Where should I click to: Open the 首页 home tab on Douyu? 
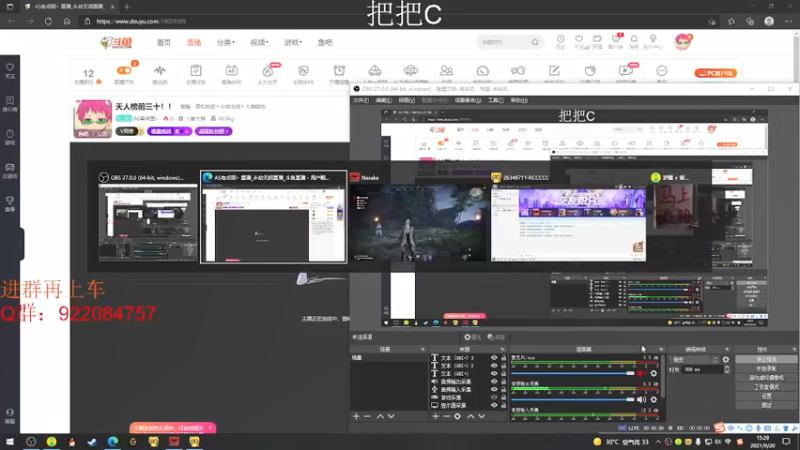(164, 42)
